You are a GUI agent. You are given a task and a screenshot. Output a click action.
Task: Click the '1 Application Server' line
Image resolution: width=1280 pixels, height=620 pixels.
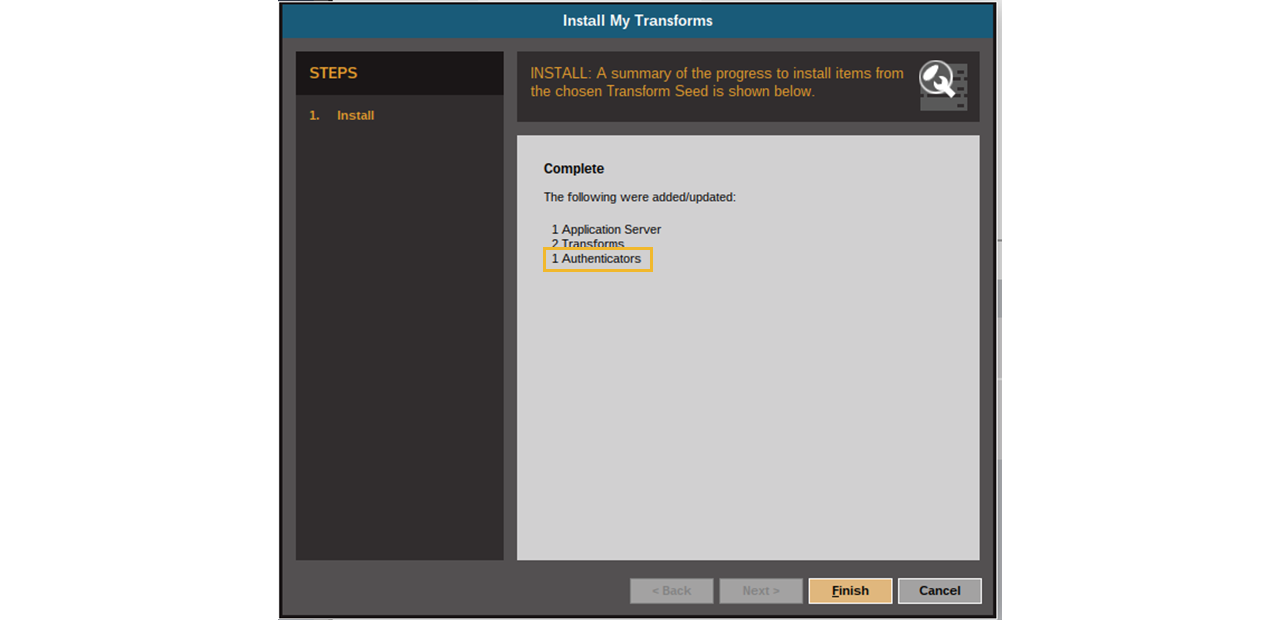click(x=606, y=229)
